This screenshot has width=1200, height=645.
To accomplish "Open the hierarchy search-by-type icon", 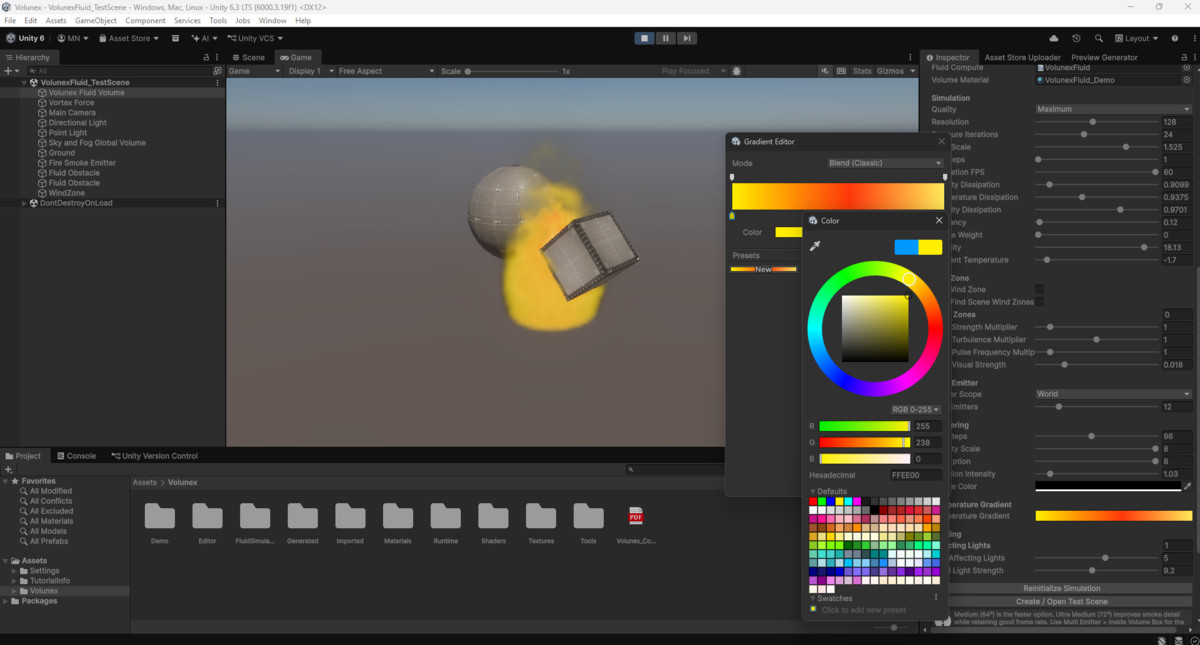I will (218, 71).
